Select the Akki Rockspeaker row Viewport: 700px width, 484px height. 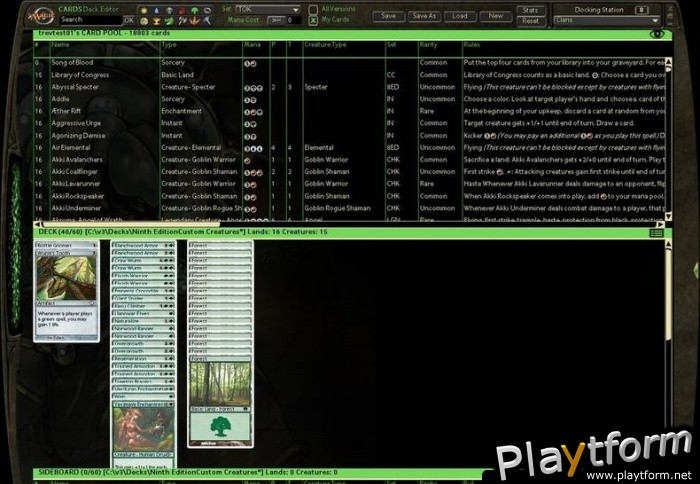click(350, 196)
